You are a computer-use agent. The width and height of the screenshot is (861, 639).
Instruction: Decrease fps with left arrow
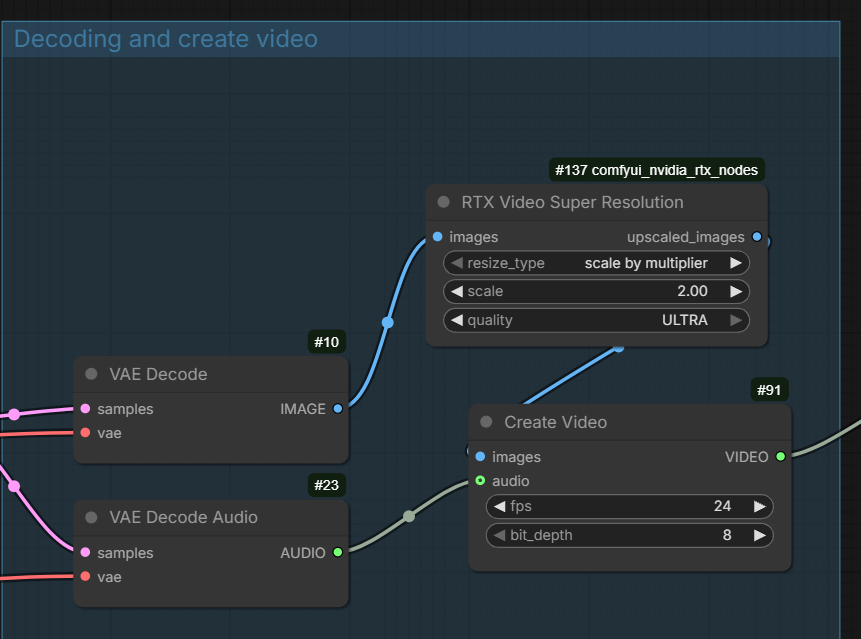(x=500, y=506)
